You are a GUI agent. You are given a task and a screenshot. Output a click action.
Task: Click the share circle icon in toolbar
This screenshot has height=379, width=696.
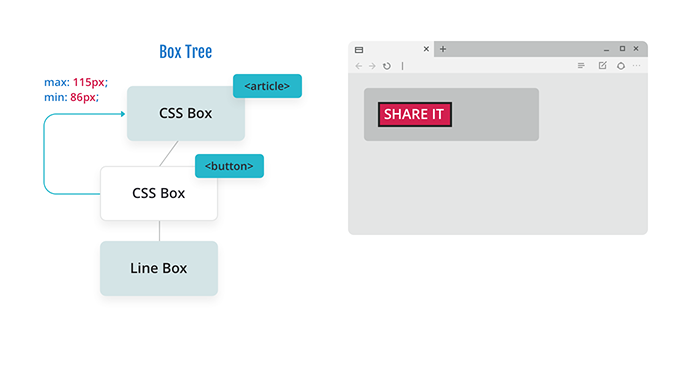point(621,66)
